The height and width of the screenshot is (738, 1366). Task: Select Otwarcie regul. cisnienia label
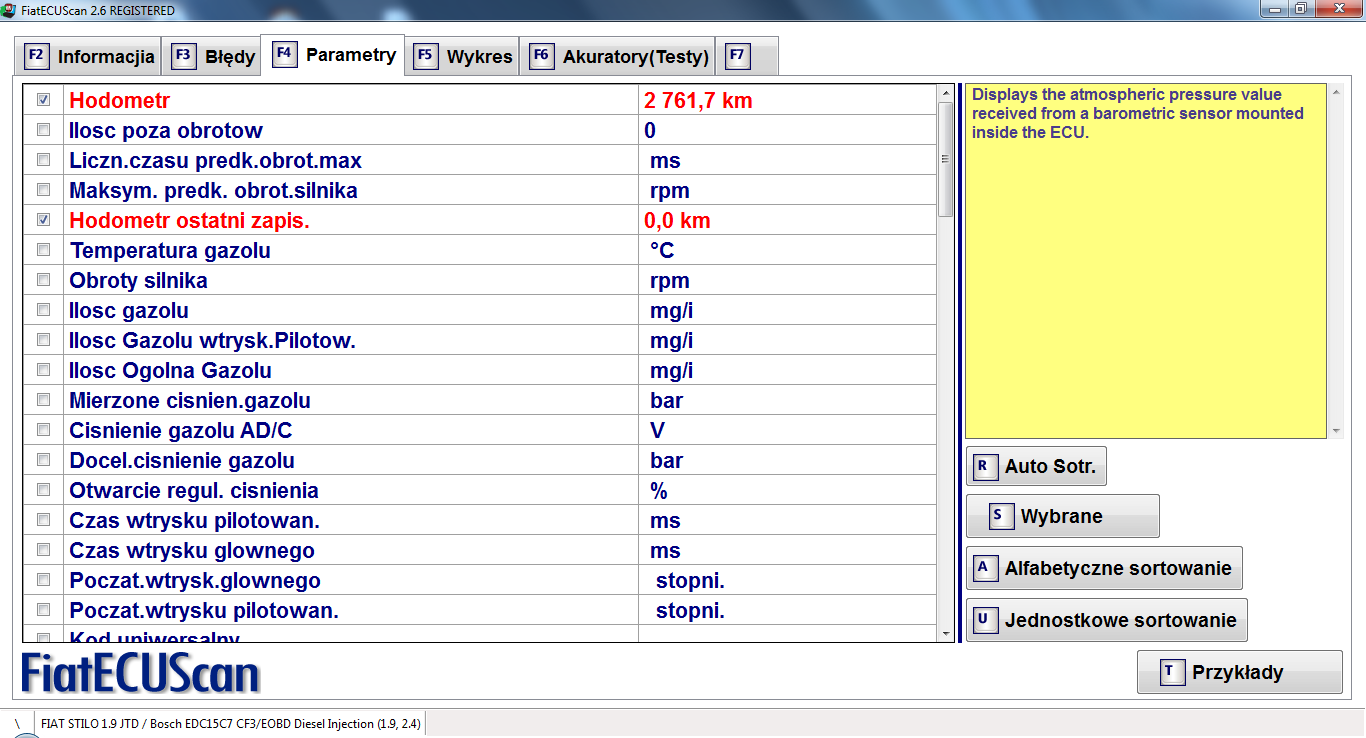194,490
